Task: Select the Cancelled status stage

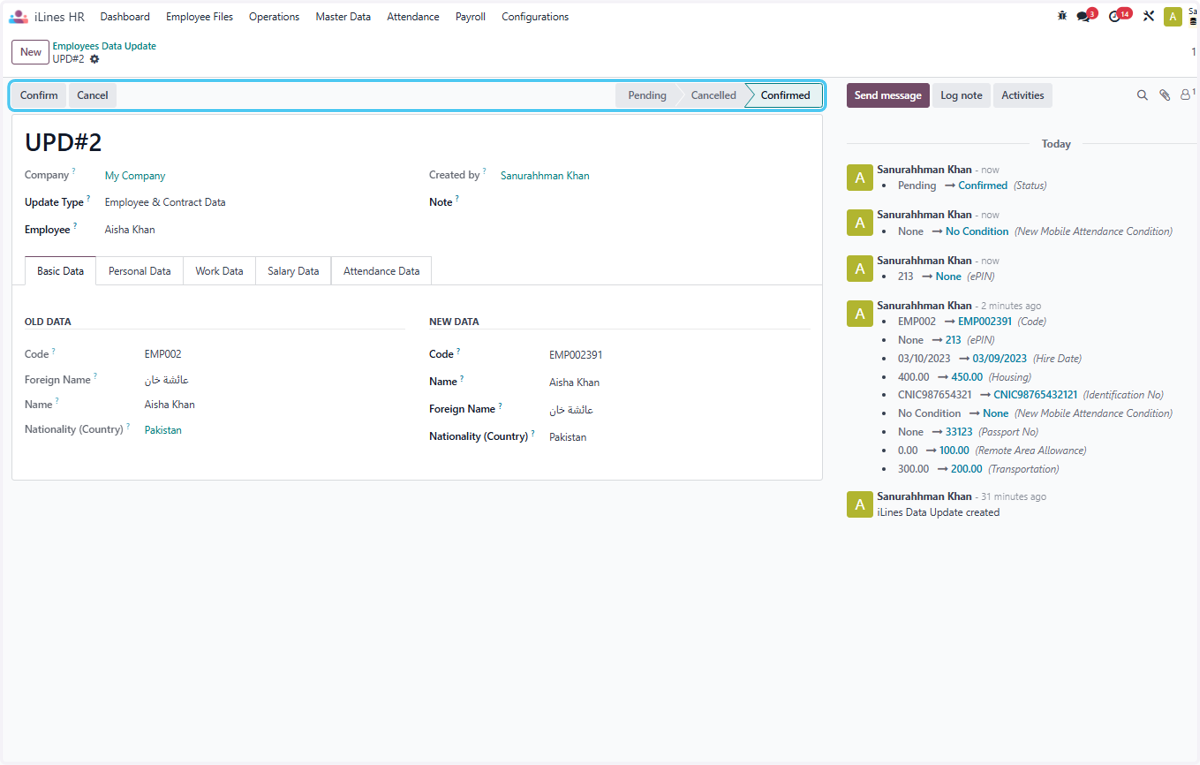Action: coord(713,96)
